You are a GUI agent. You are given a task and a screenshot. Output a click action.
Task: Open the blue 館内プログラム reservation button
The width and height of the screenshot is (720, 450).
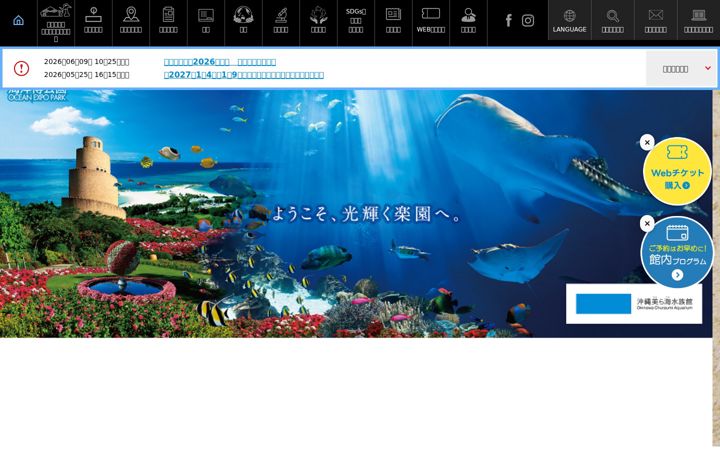(677, 253)
